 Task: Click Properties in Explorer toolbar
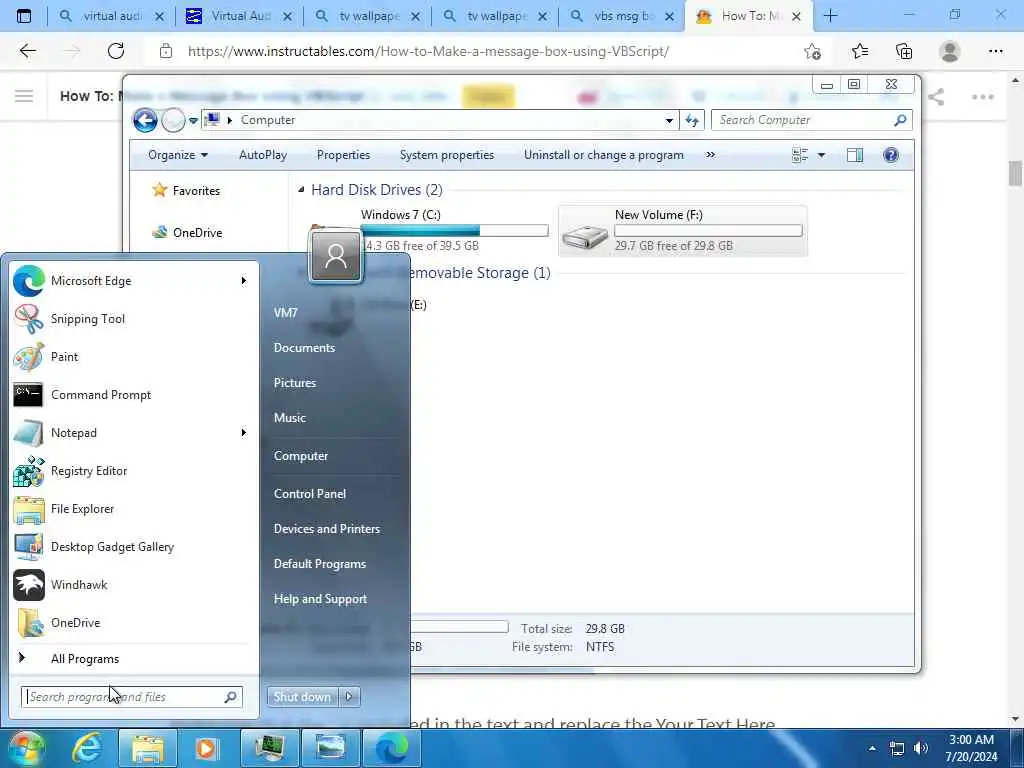[x=344, y=155]
